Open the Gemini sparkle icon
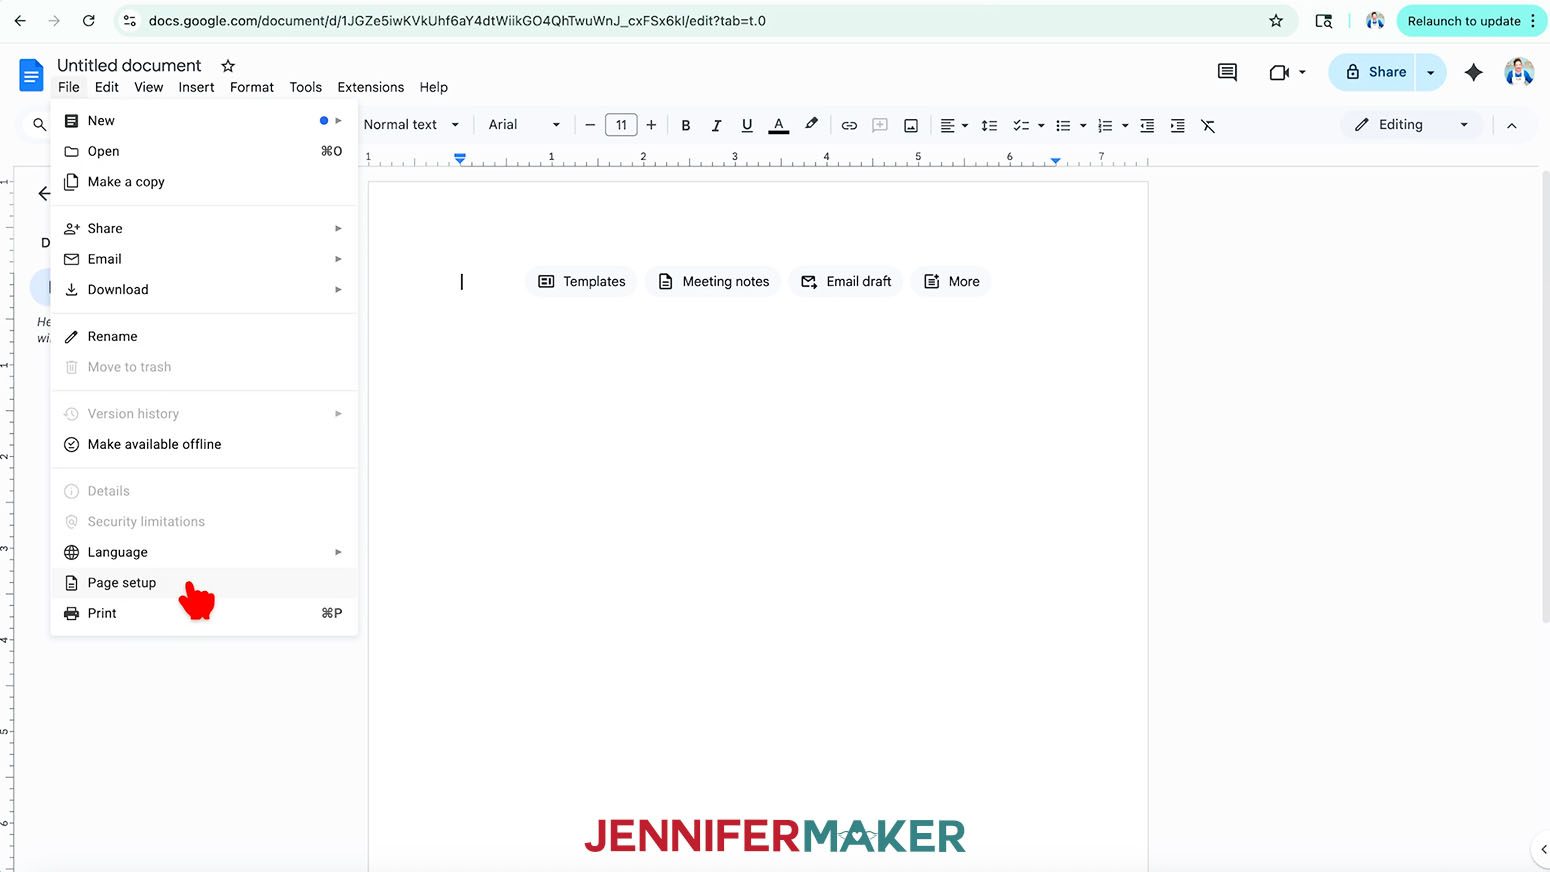The width and height of the screenshot is (1550, 872). pos(1473,72)
